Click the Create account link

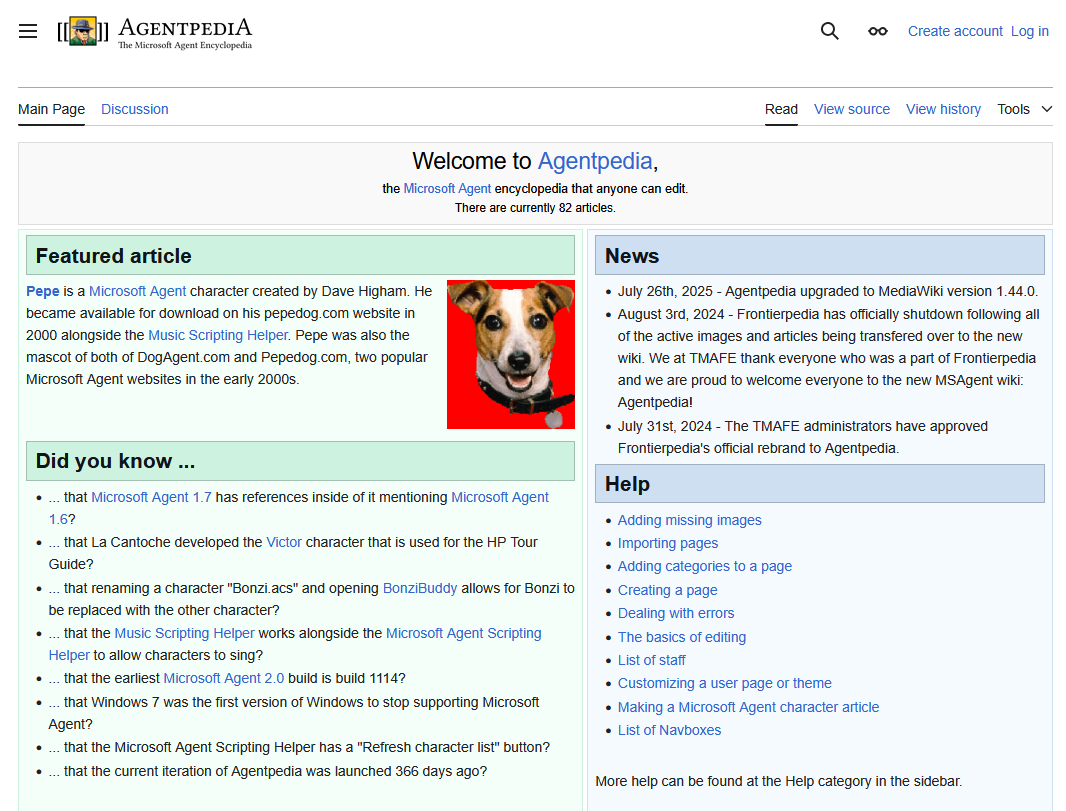coord(955,31)
